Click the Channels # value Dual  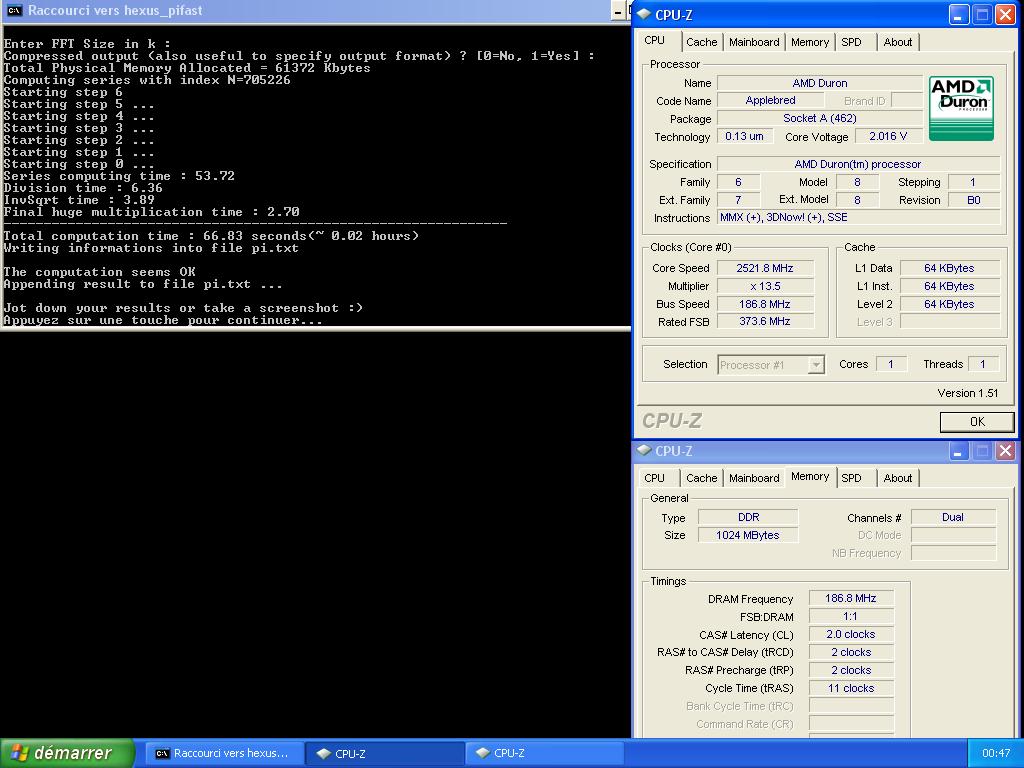pos(953,517)
